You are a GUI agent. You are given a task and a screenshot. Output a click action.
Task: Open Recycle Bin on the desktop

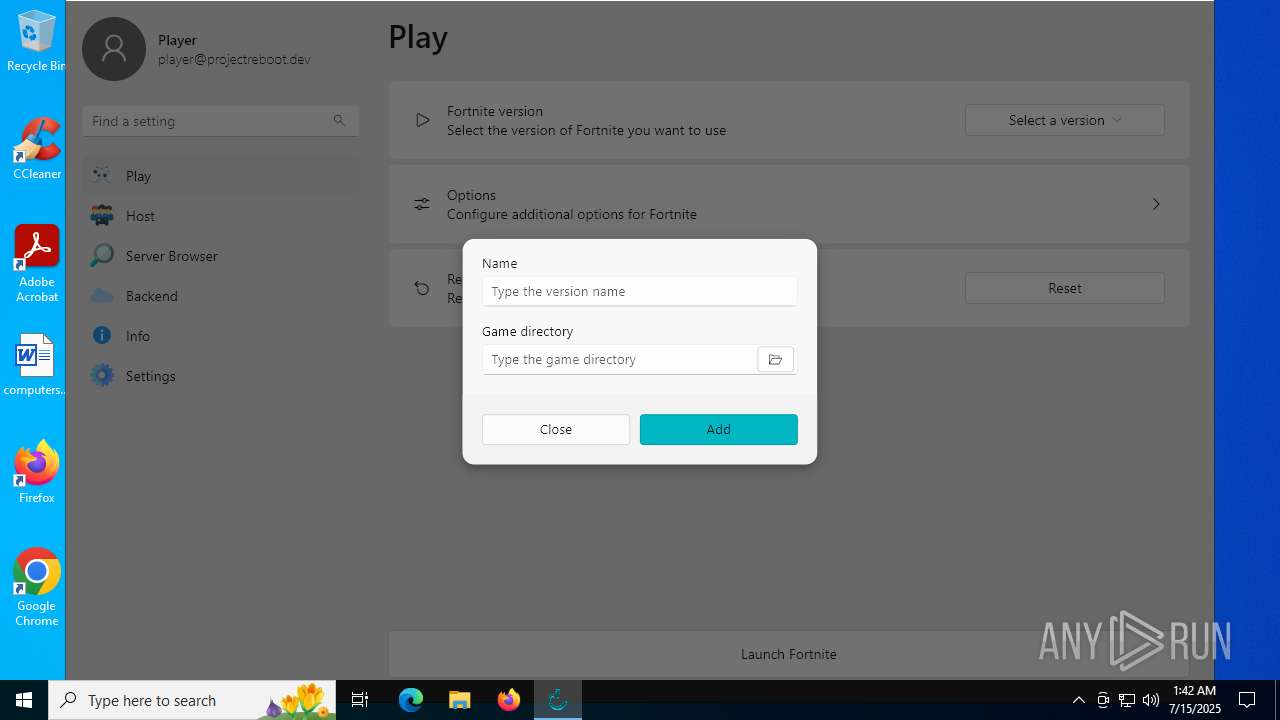click(35, 42)
